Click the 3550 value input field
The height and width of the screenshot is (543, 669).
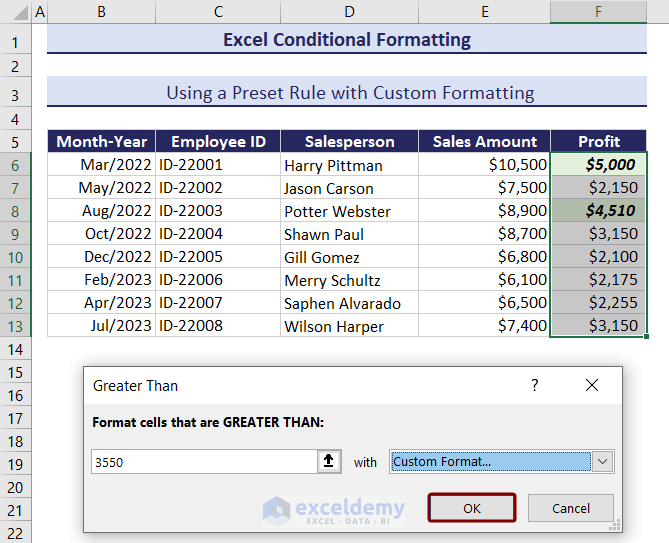pos(203,462)
